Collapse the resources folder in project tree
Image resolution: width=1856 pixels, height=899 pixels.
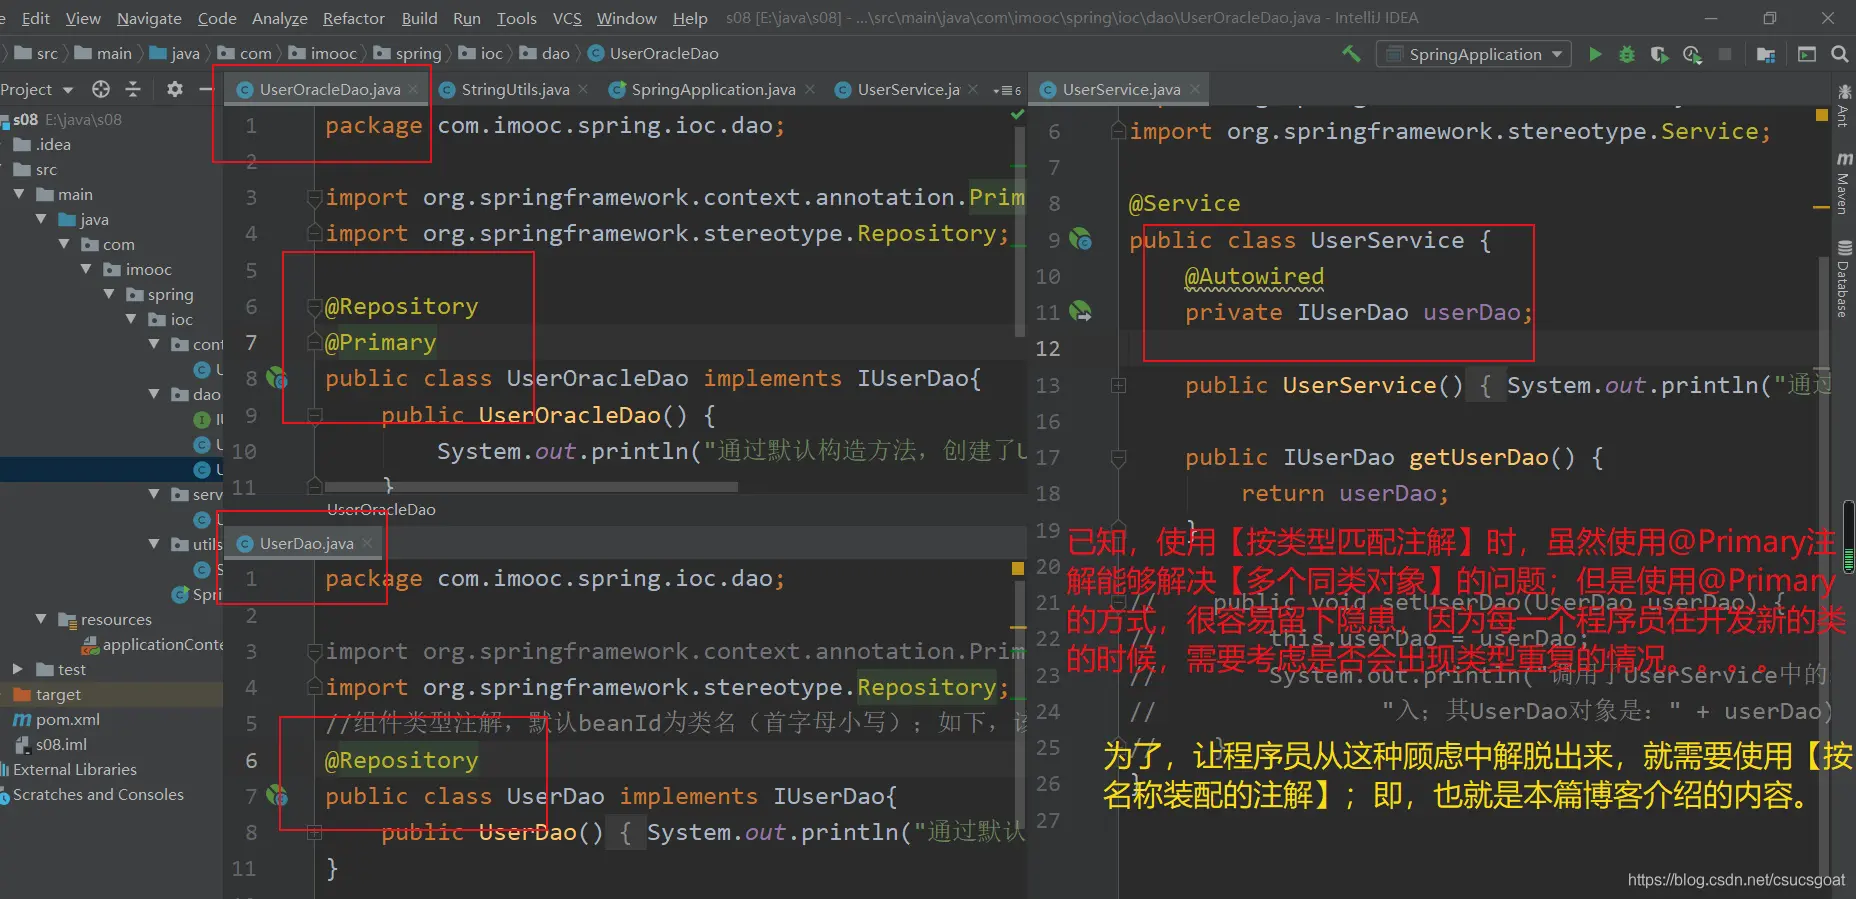tap(41, 619)
